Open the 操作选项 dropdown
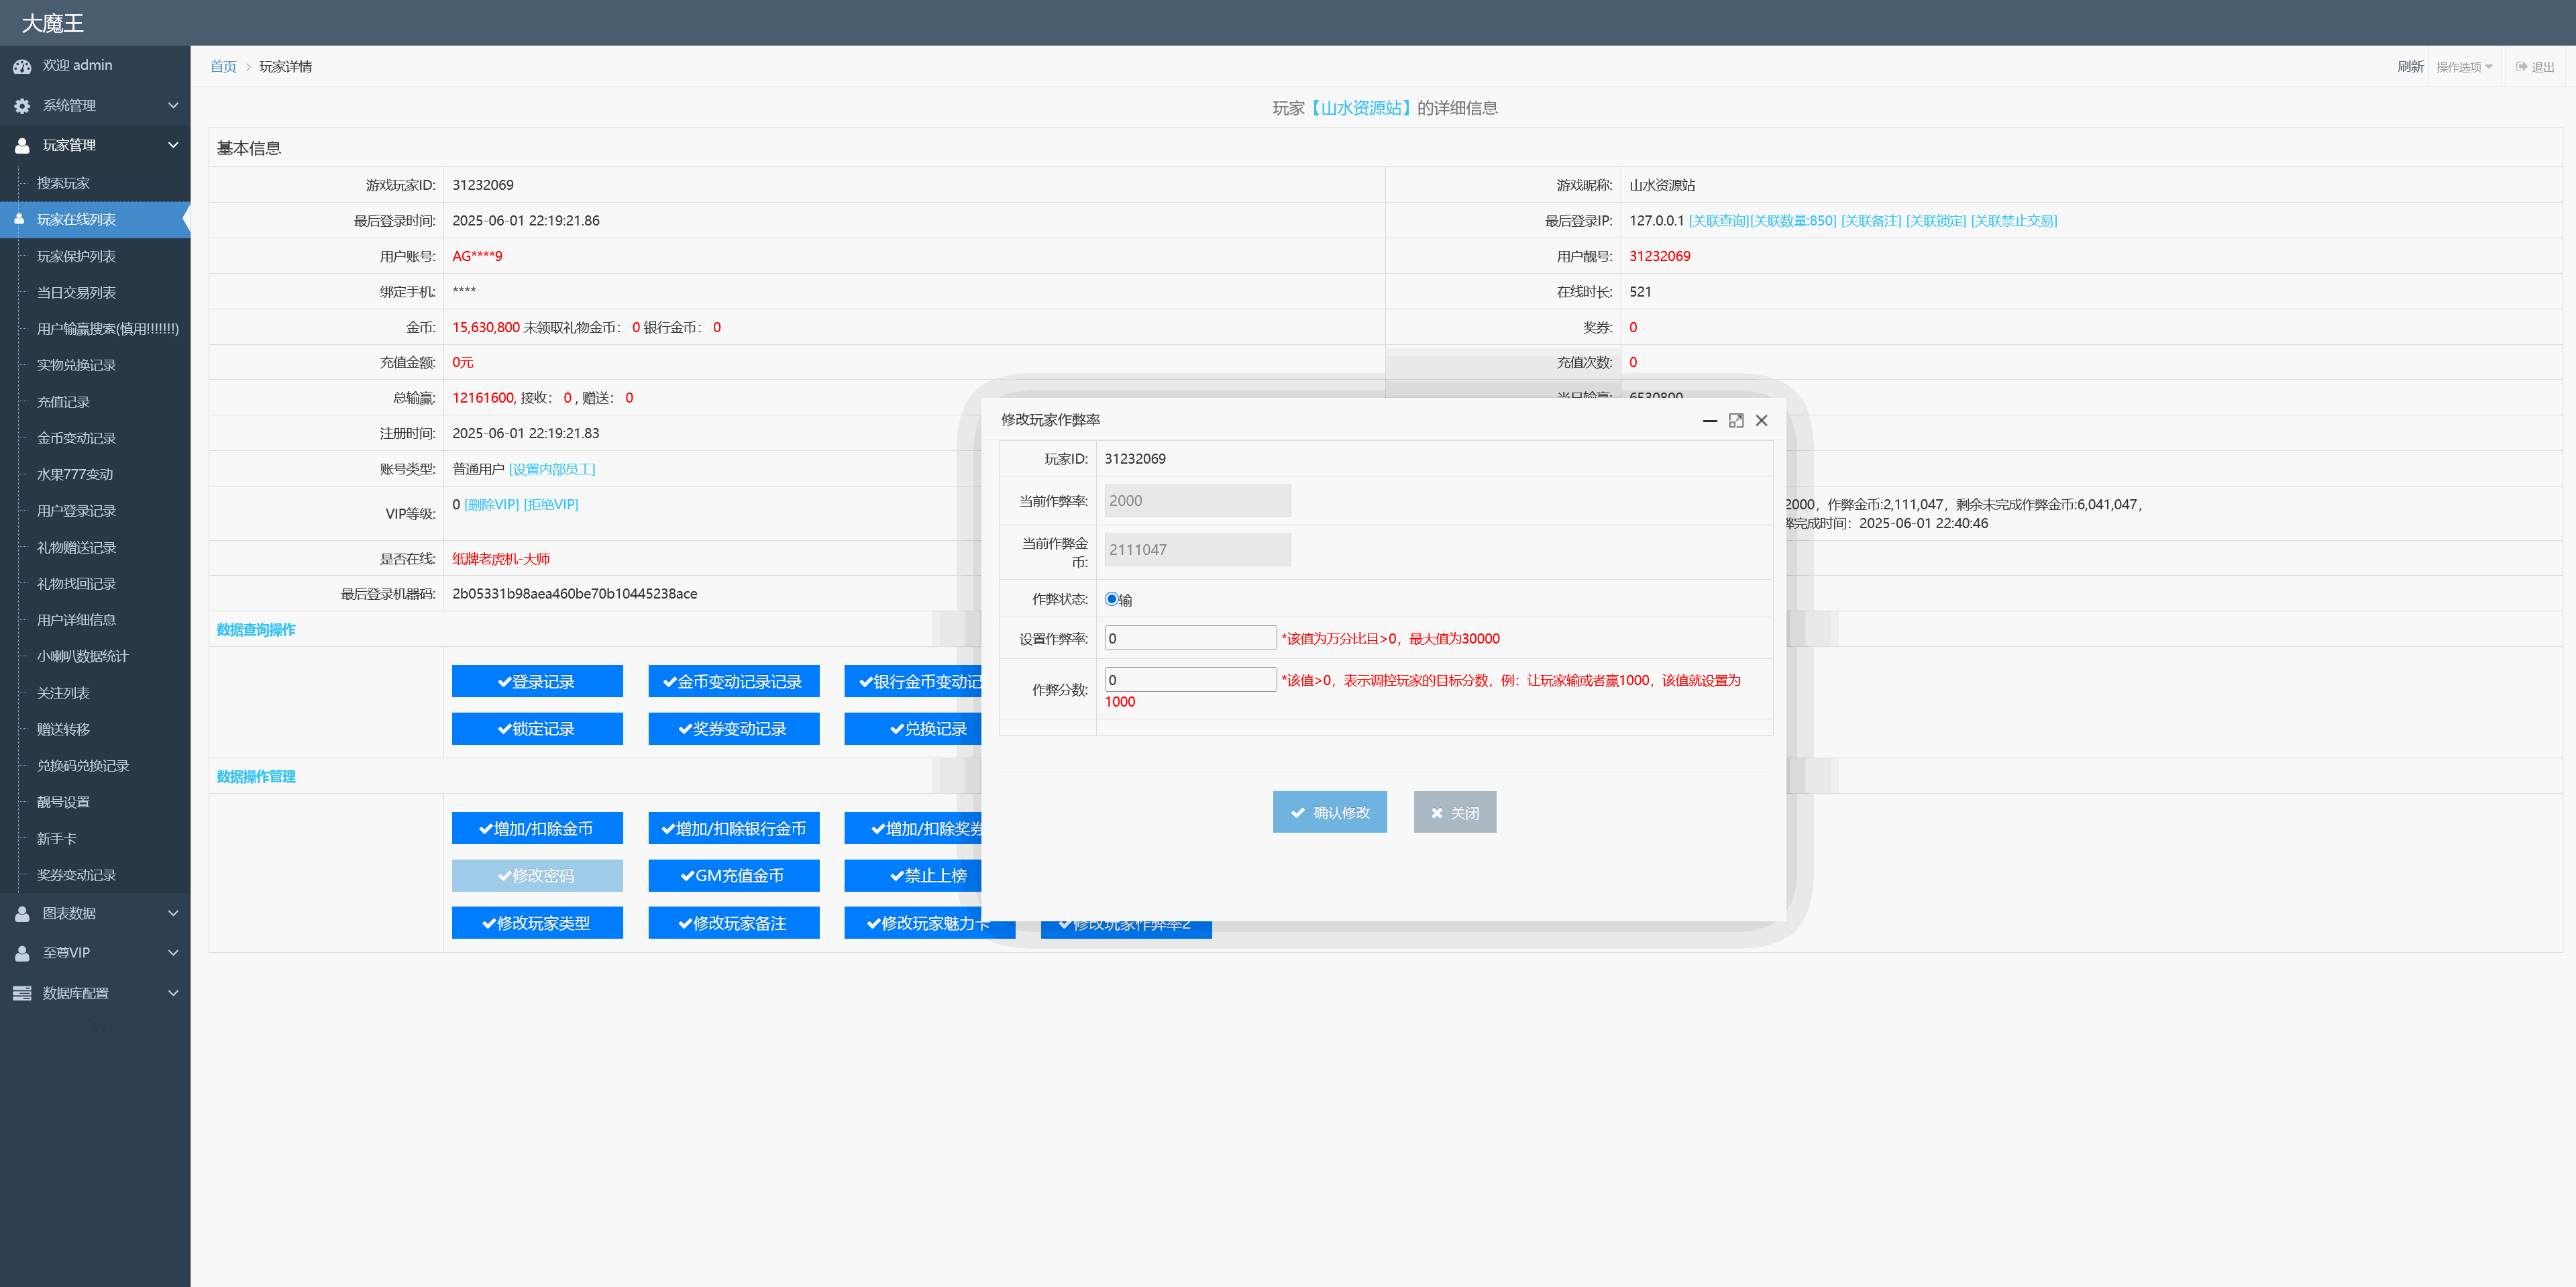Screen dimensions: 2576x1287 coord(2463,67)
